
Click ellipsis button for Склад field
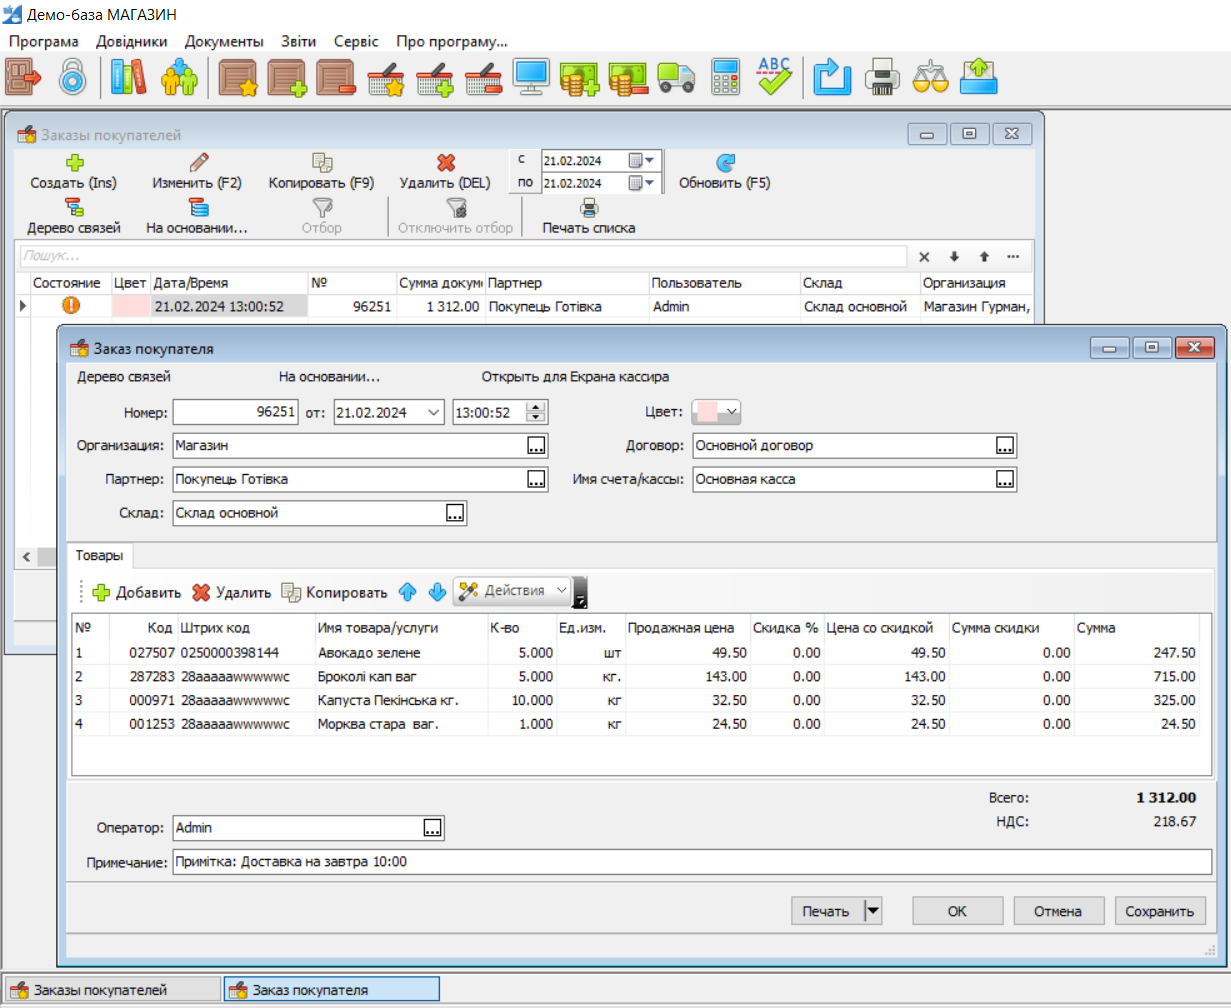455,514
